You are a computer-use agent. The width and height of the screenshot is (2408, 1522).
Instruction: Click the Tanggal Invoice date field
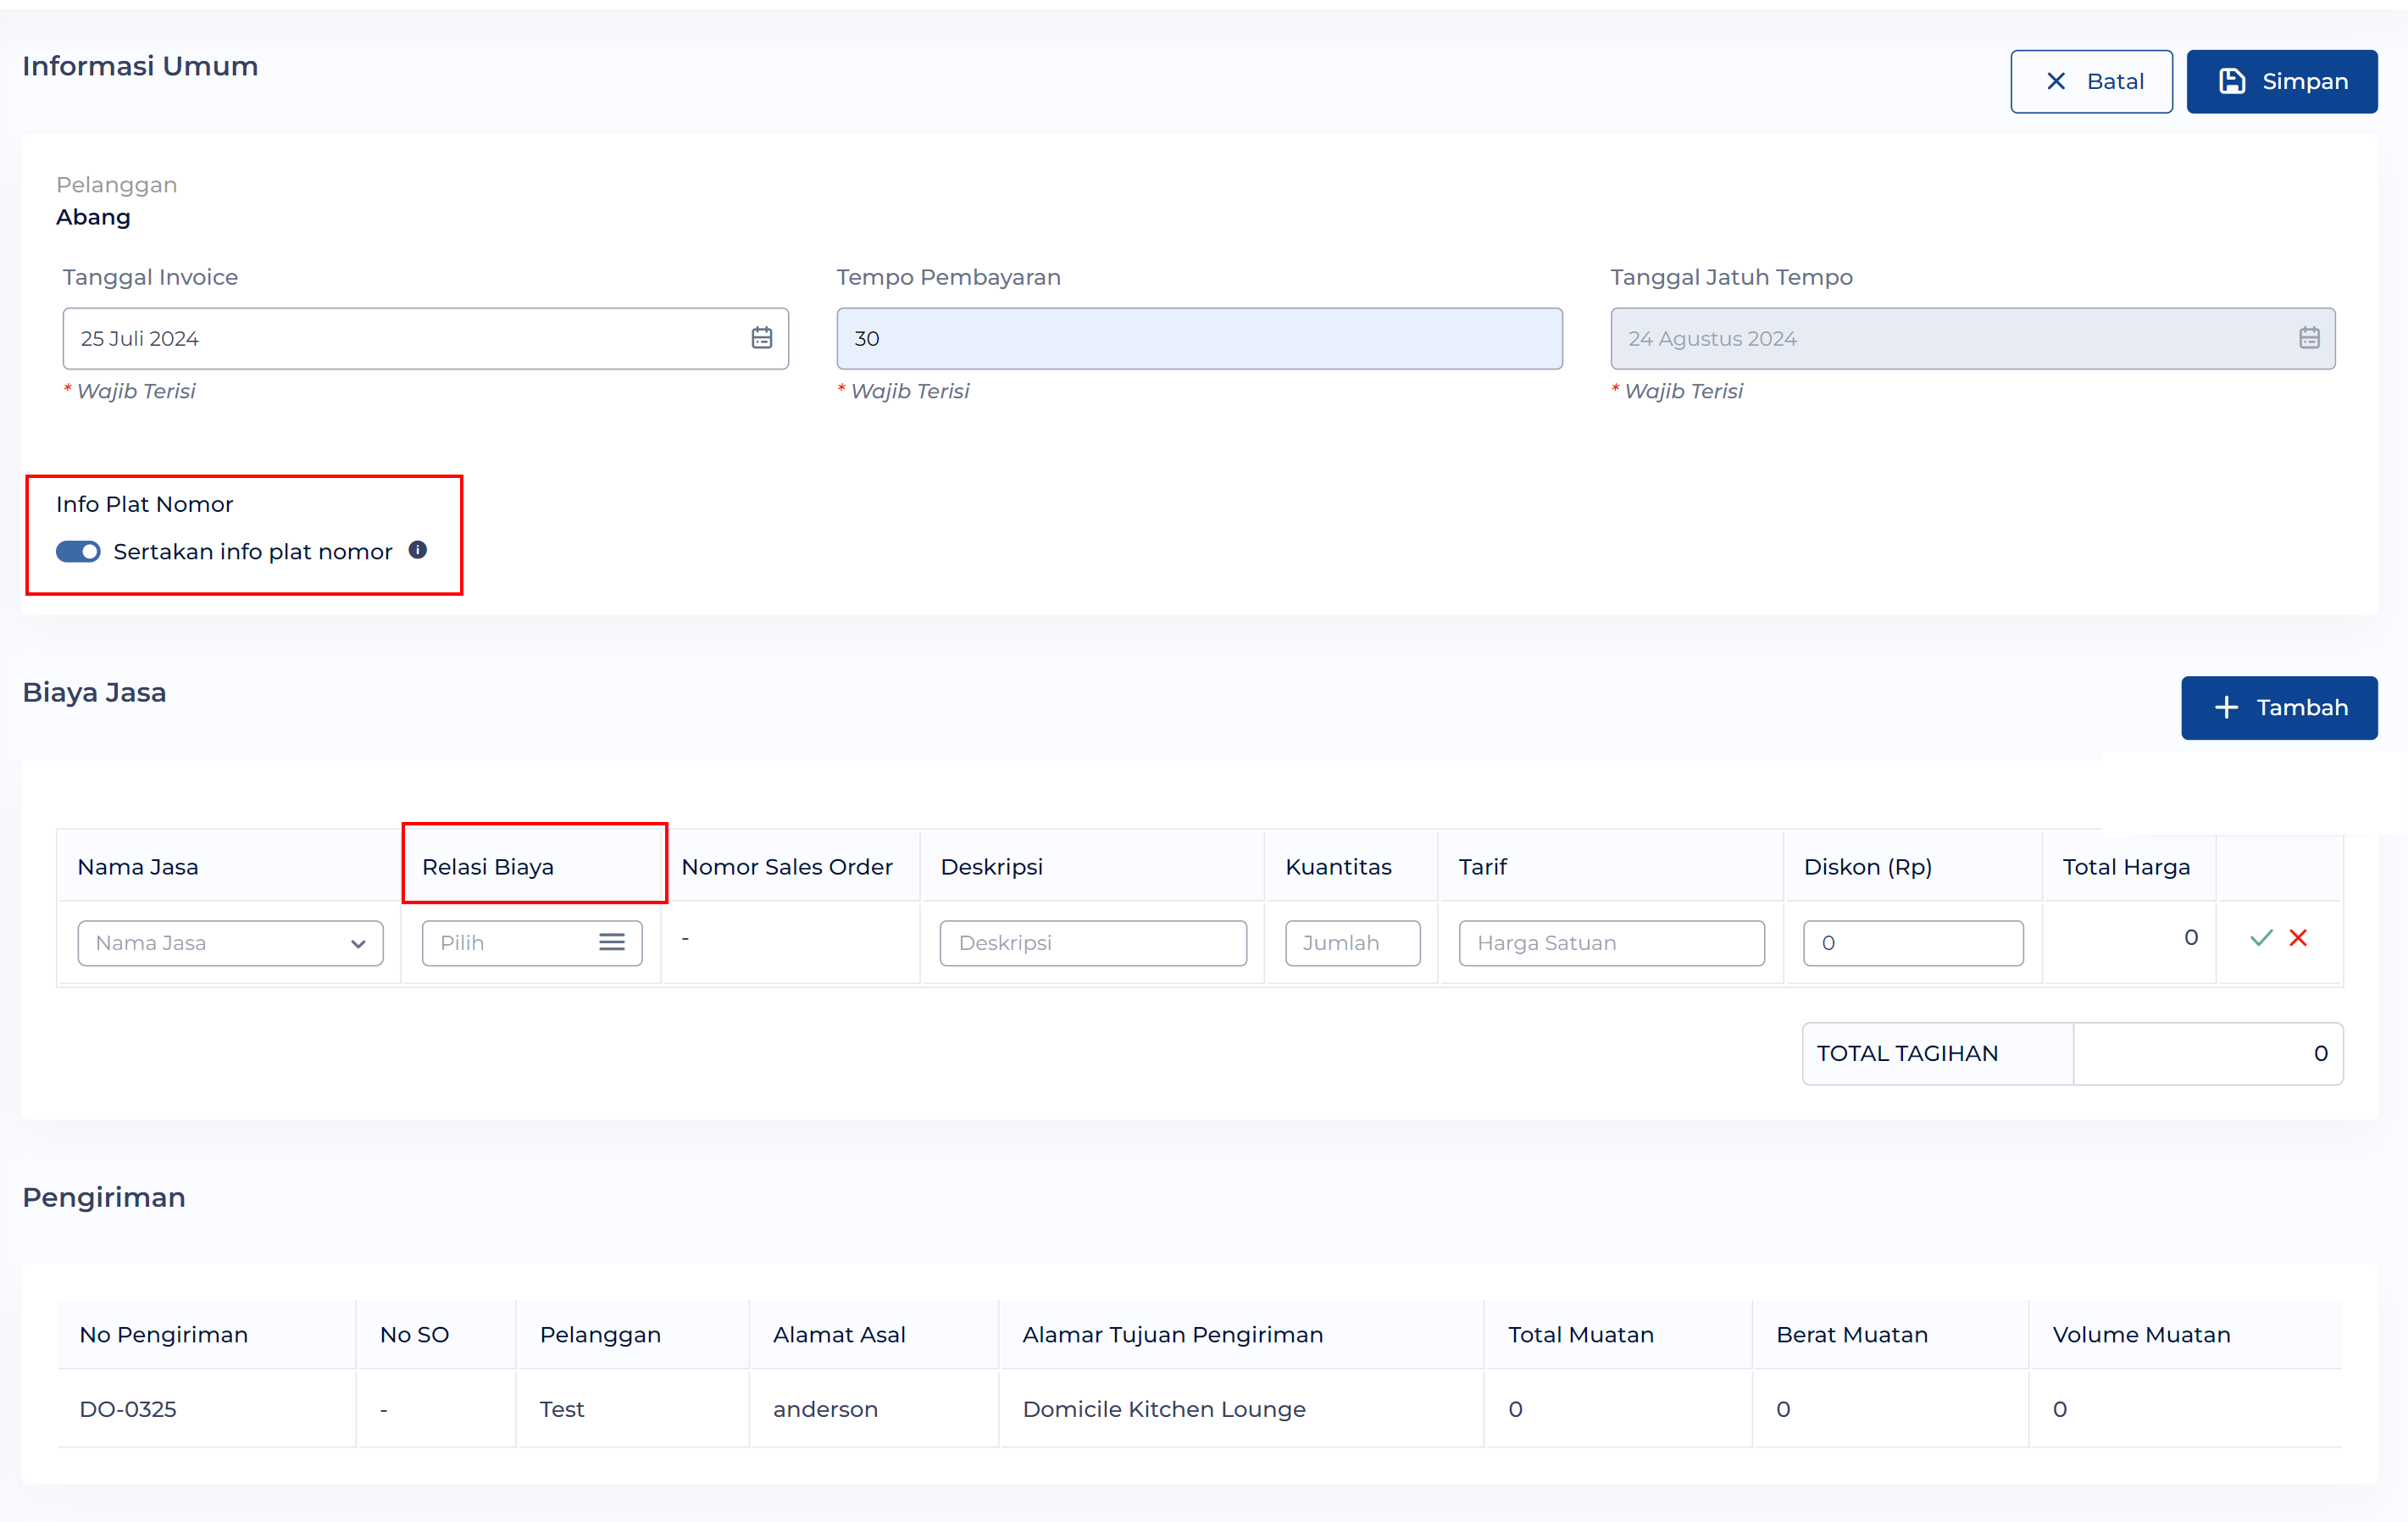tap(425, 339)
